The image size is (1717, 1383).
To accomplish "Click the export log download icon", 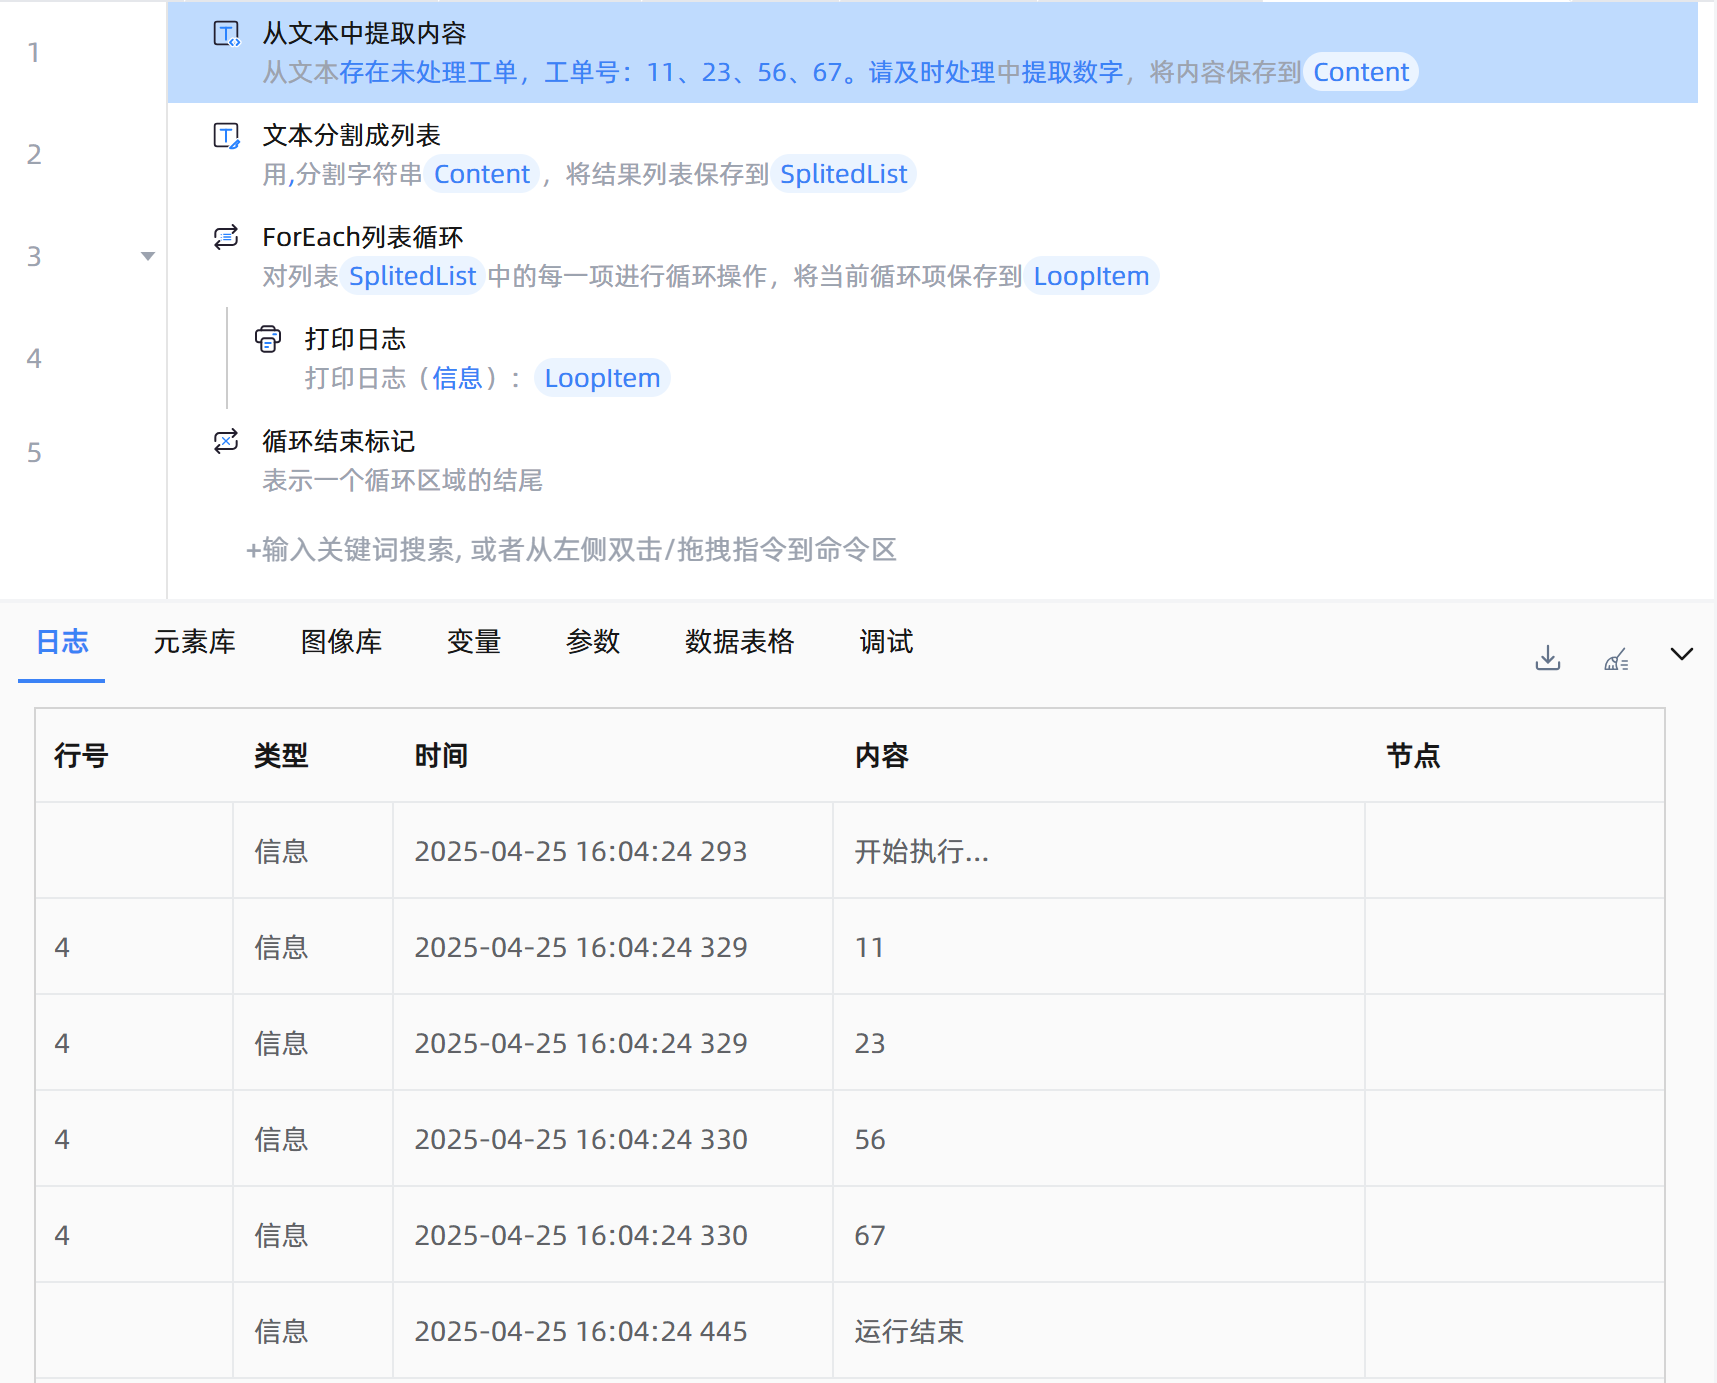I will [1547, 657].
